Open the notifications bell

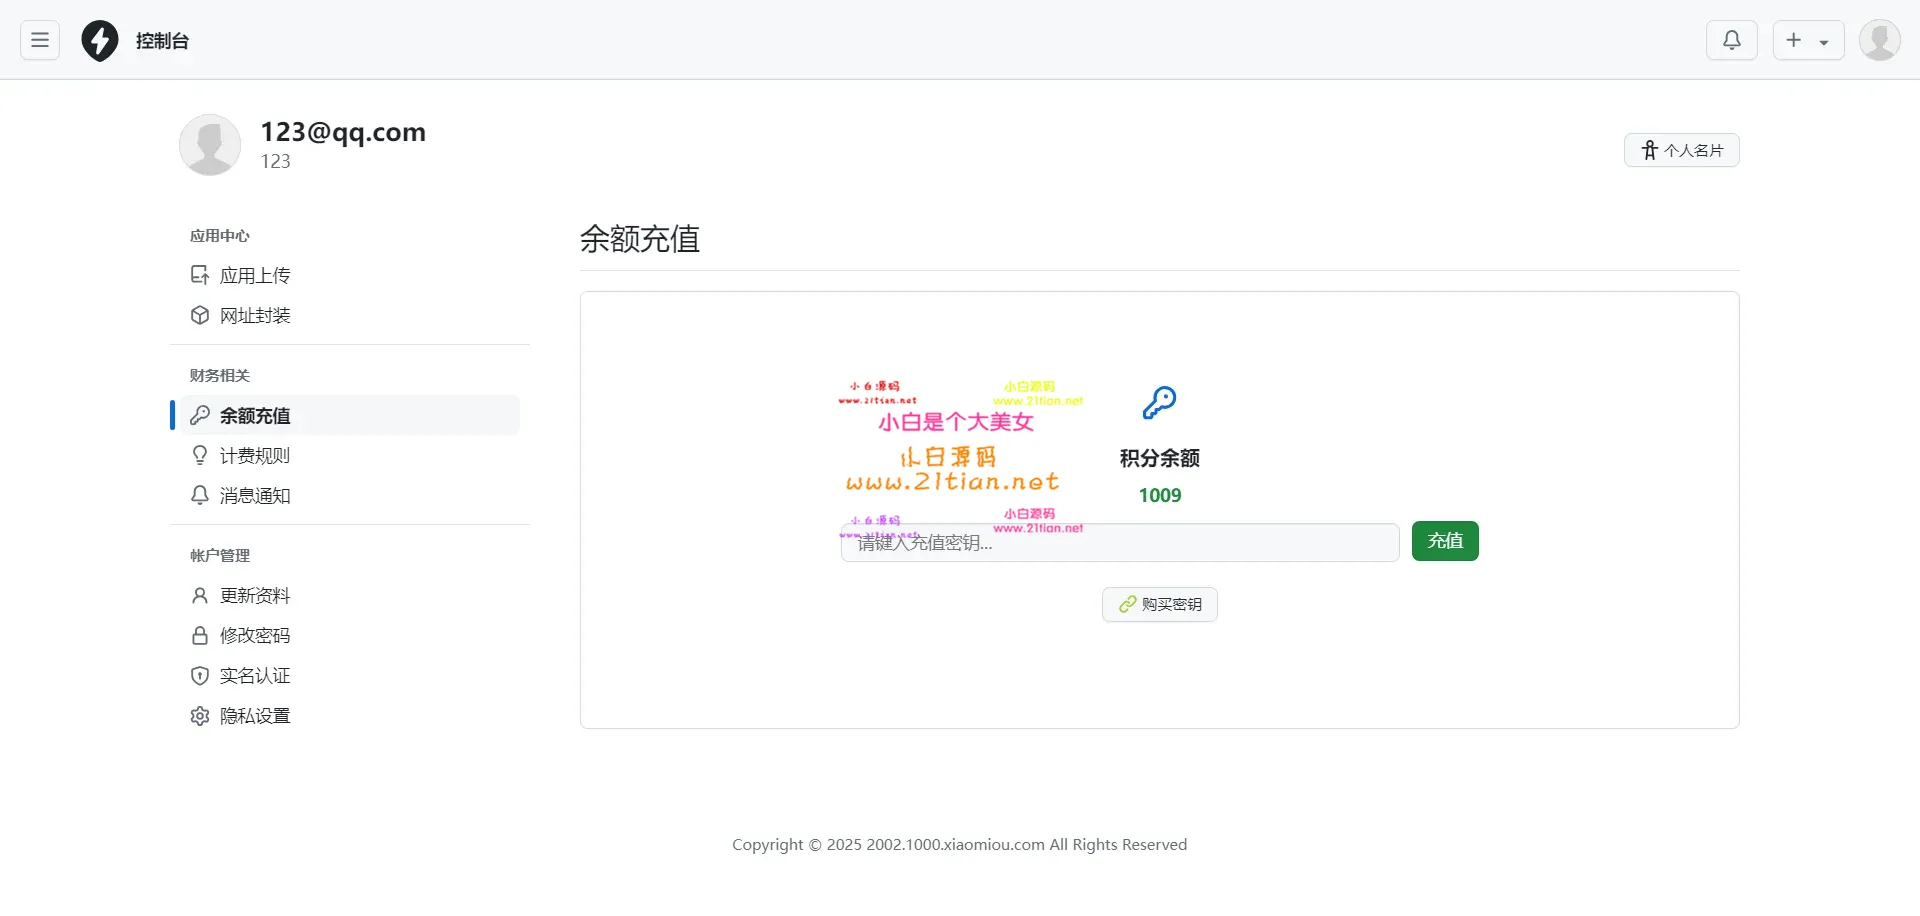pyautogui.click(x=1731, y=40)
